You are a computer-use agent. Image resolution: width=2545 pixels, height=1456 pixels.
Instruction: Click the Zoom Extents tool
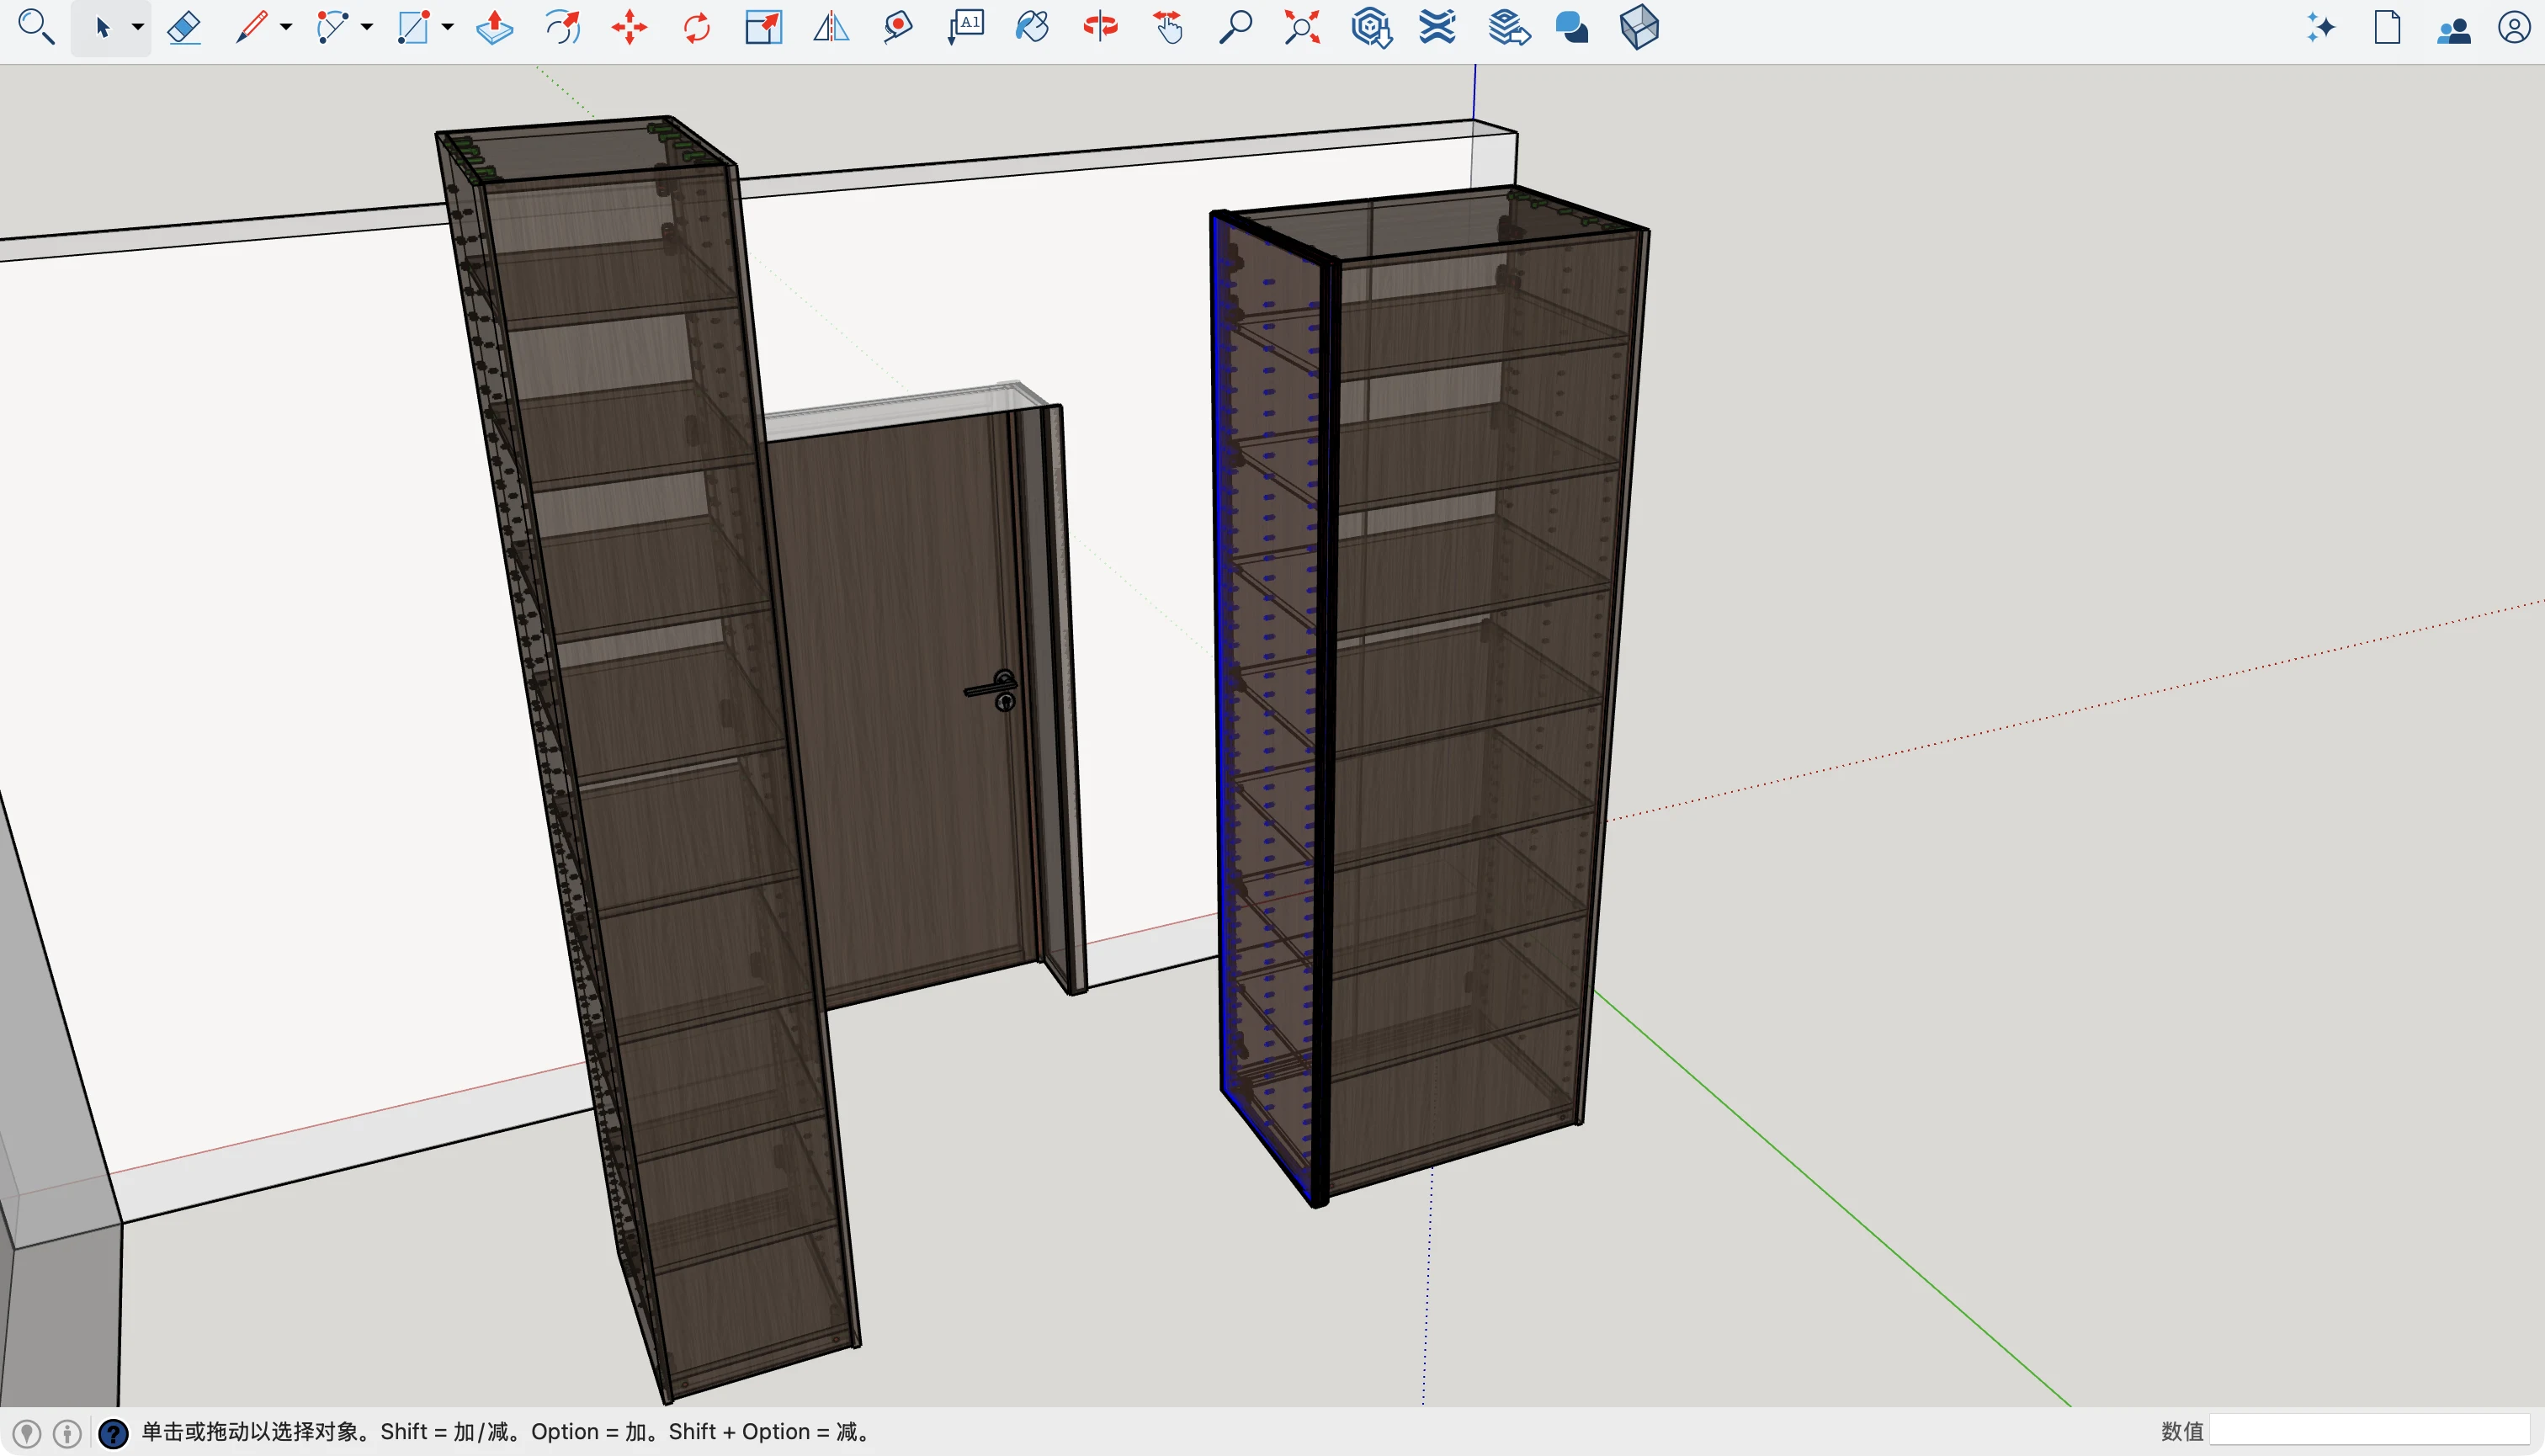point(1302,27)
